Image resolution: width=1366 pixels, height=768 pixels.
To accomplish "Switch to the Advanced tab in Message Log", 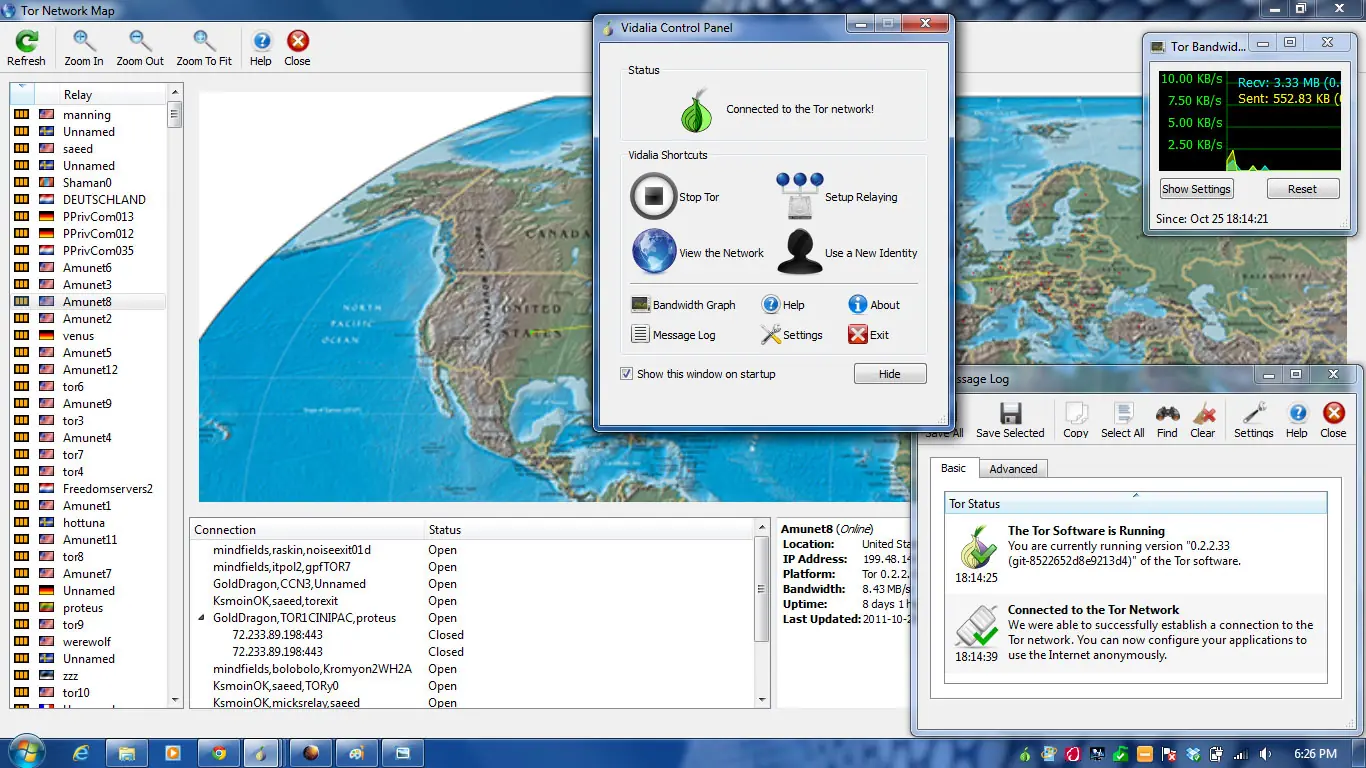I will point(1013,469).
